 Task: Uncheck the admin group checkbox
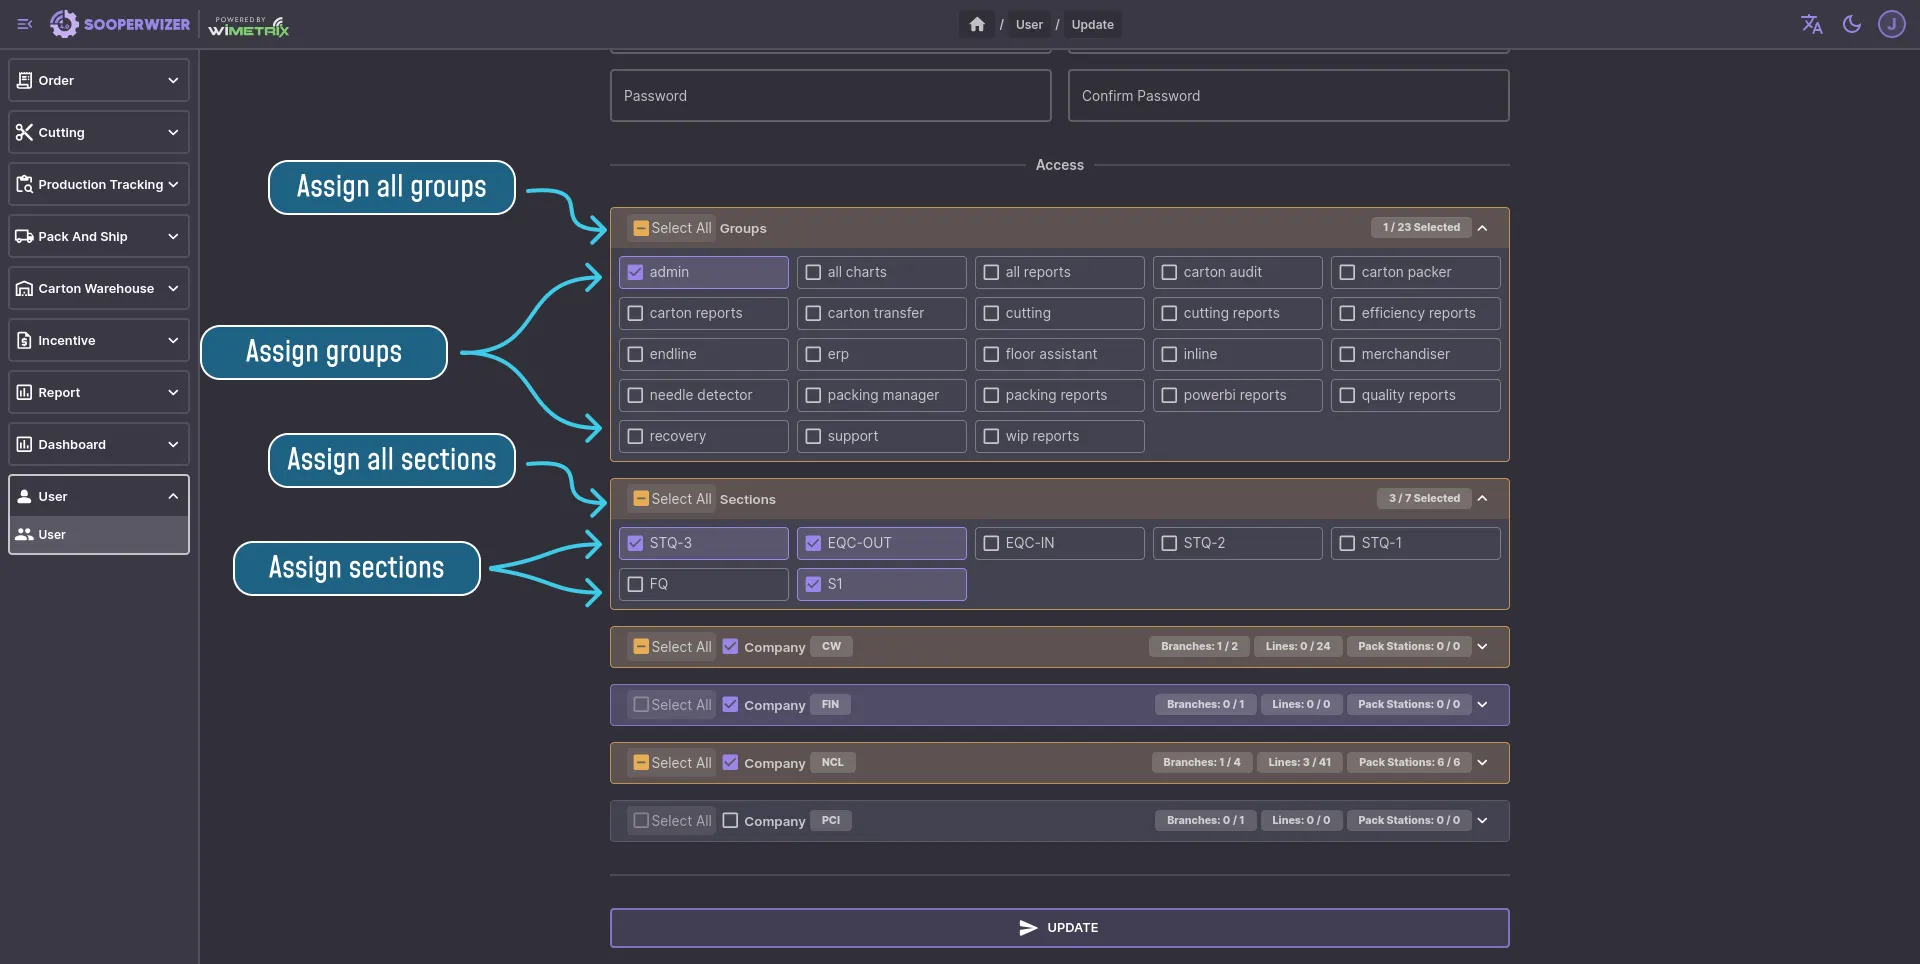[x=635, y=272]
